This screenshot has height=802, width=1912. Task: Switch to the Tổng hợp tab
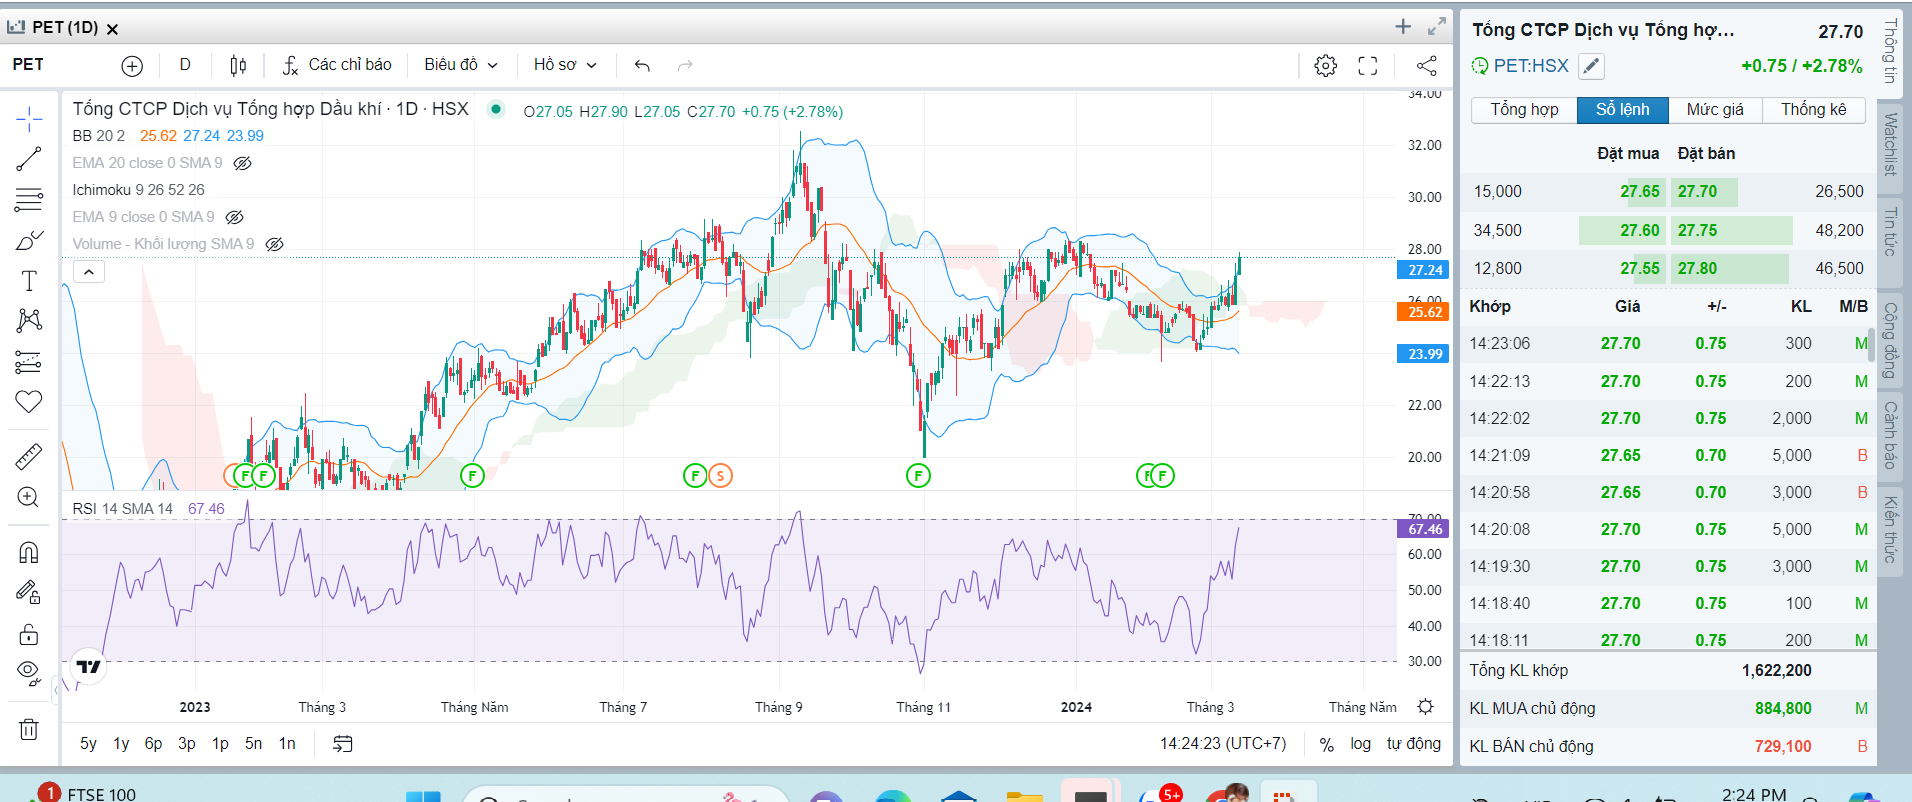point(1524,110)
